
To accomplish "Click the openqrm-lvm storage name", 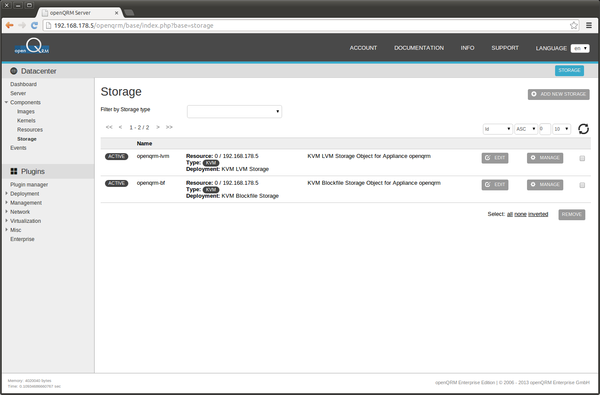I will (153, 156).
